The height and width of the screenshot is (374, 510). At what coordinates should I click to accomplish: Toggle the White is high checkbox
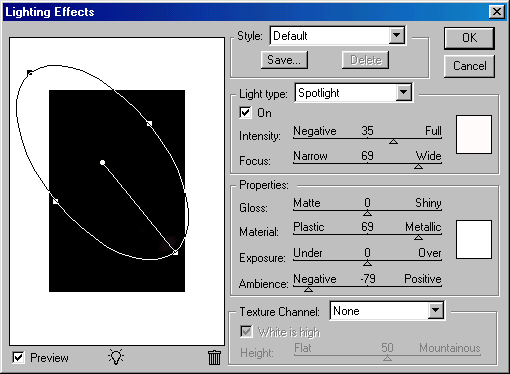coord(246,332)
